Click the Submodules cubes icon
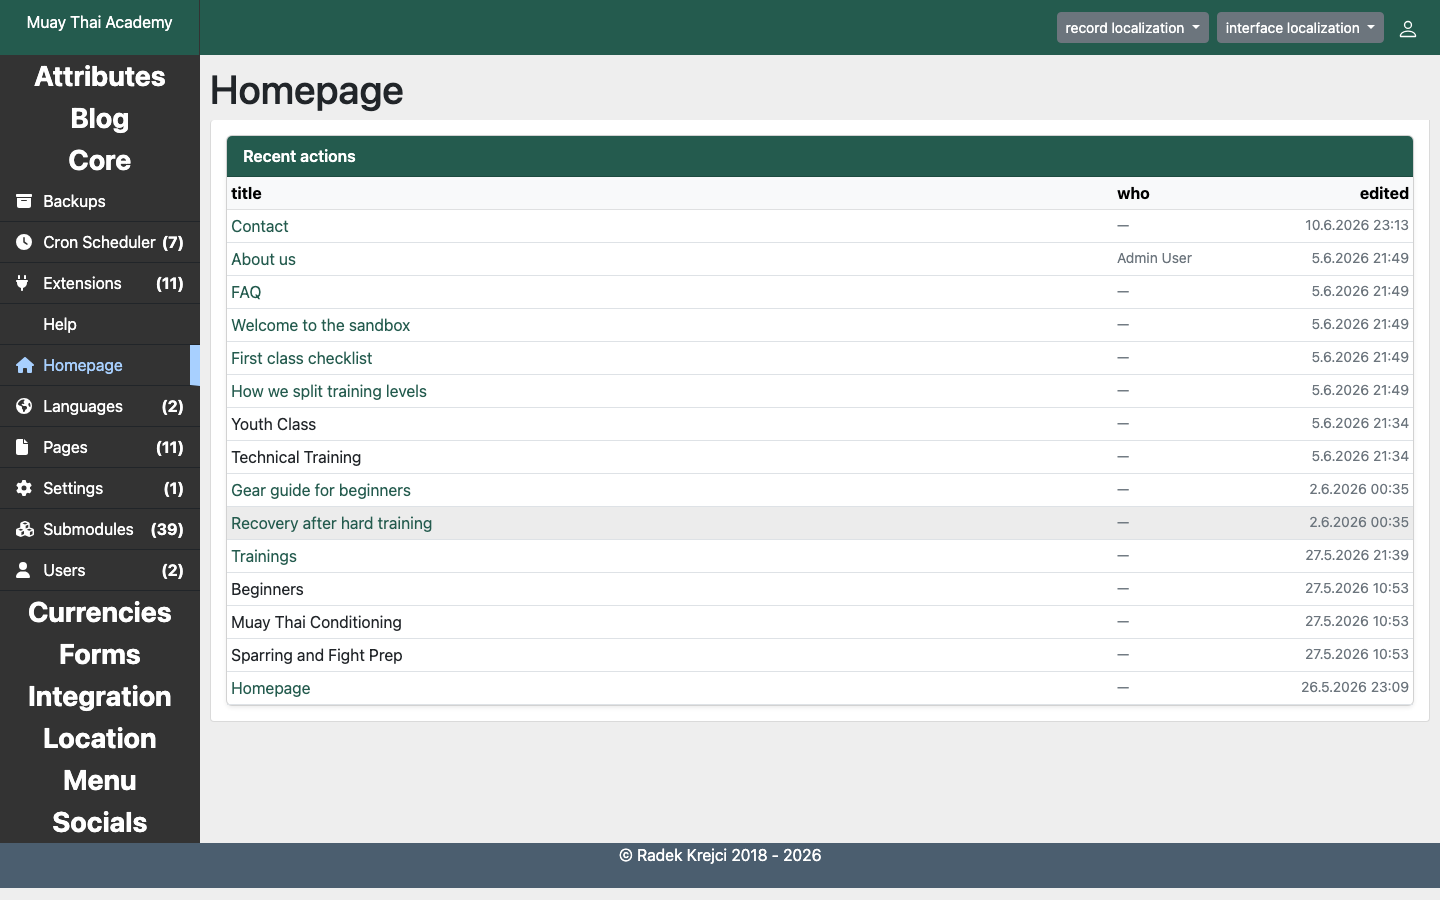 tap(24, 529)
